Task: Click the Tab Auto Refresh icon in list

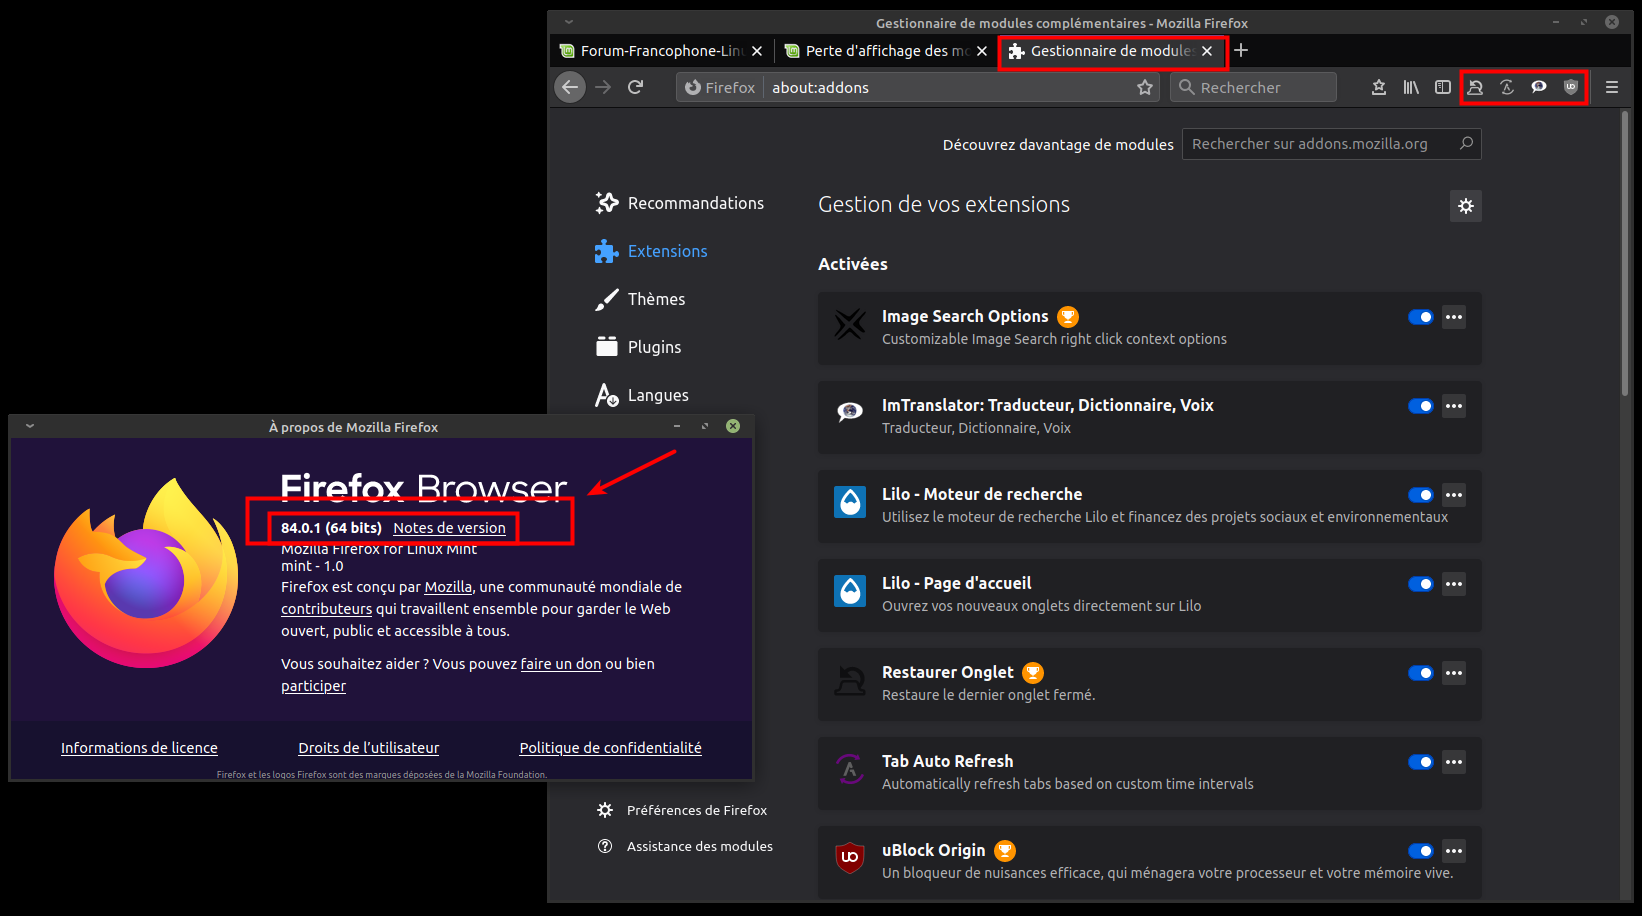Action: coord(850,769)
